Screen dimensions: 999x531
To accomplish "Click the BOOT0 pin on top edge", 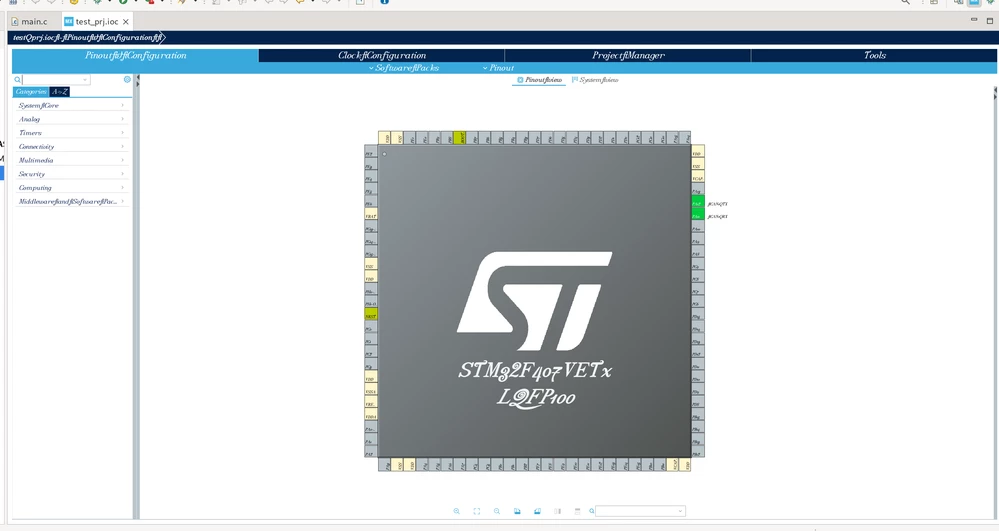I will [459, 138].
